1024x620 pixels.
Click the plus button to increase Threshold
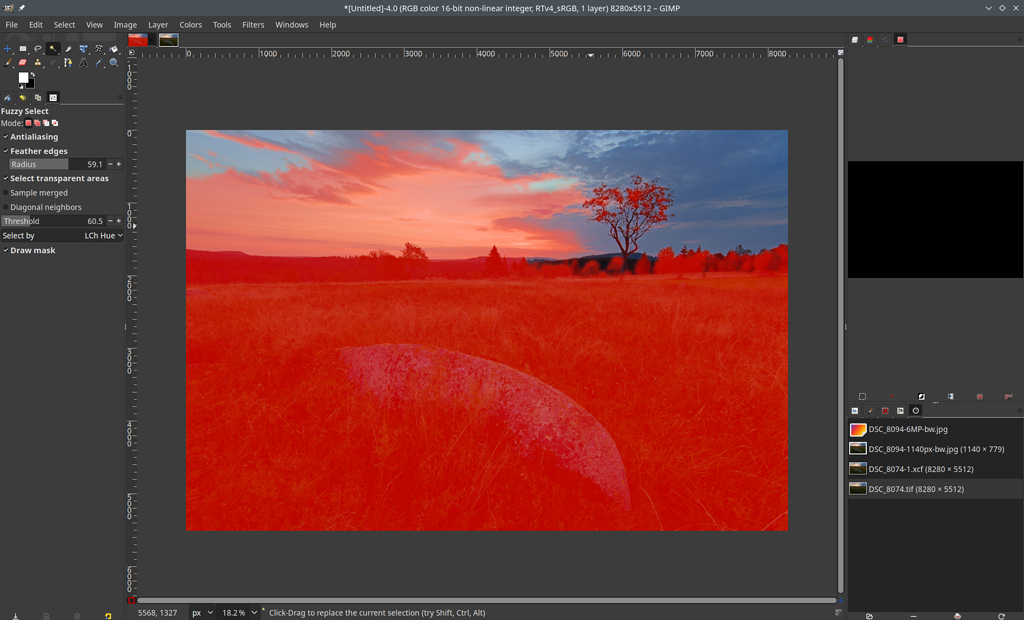tap(120, 221)
